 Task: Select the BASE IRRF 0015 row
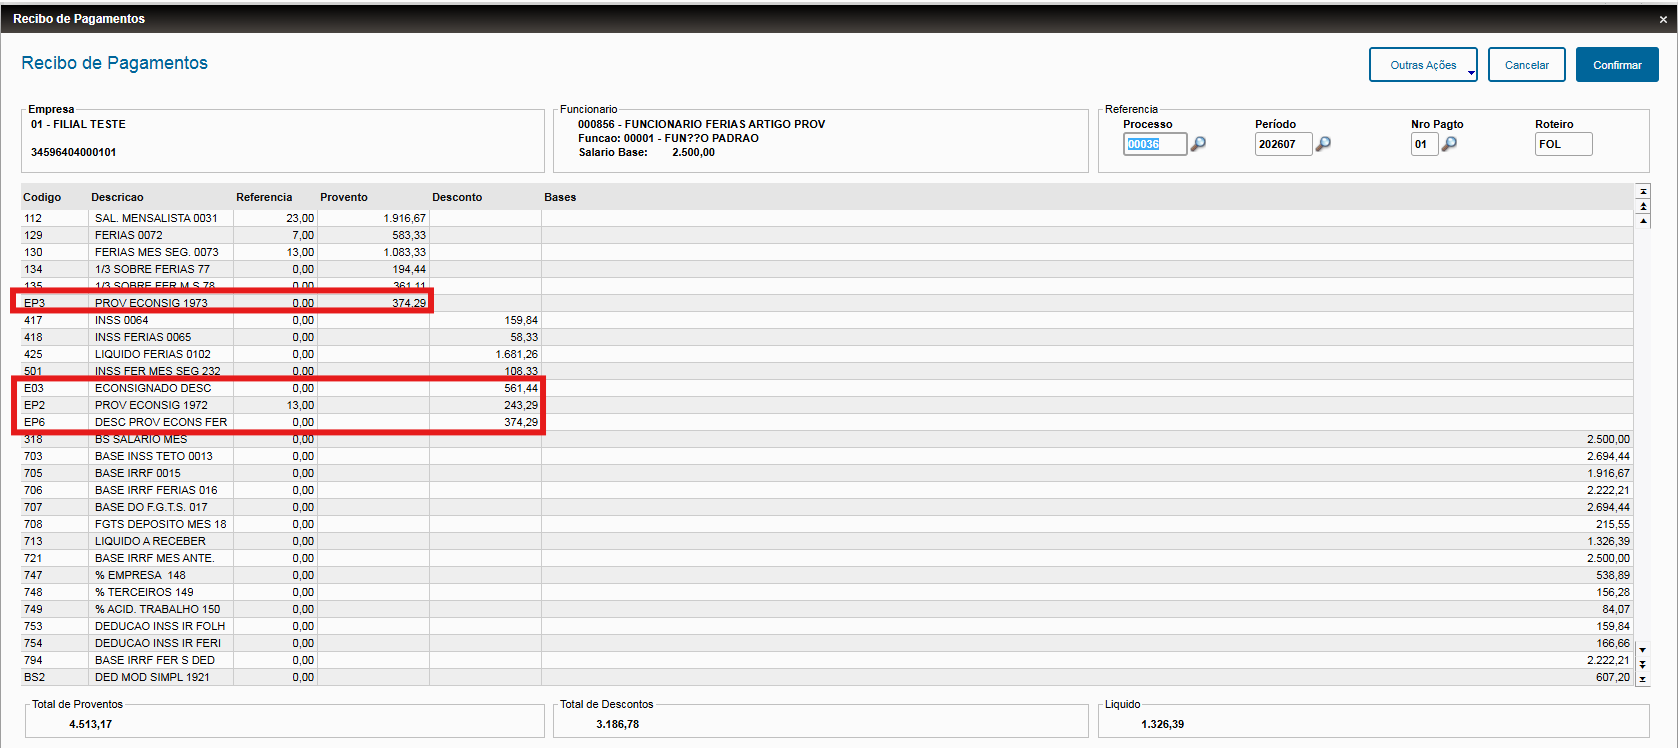827,473
